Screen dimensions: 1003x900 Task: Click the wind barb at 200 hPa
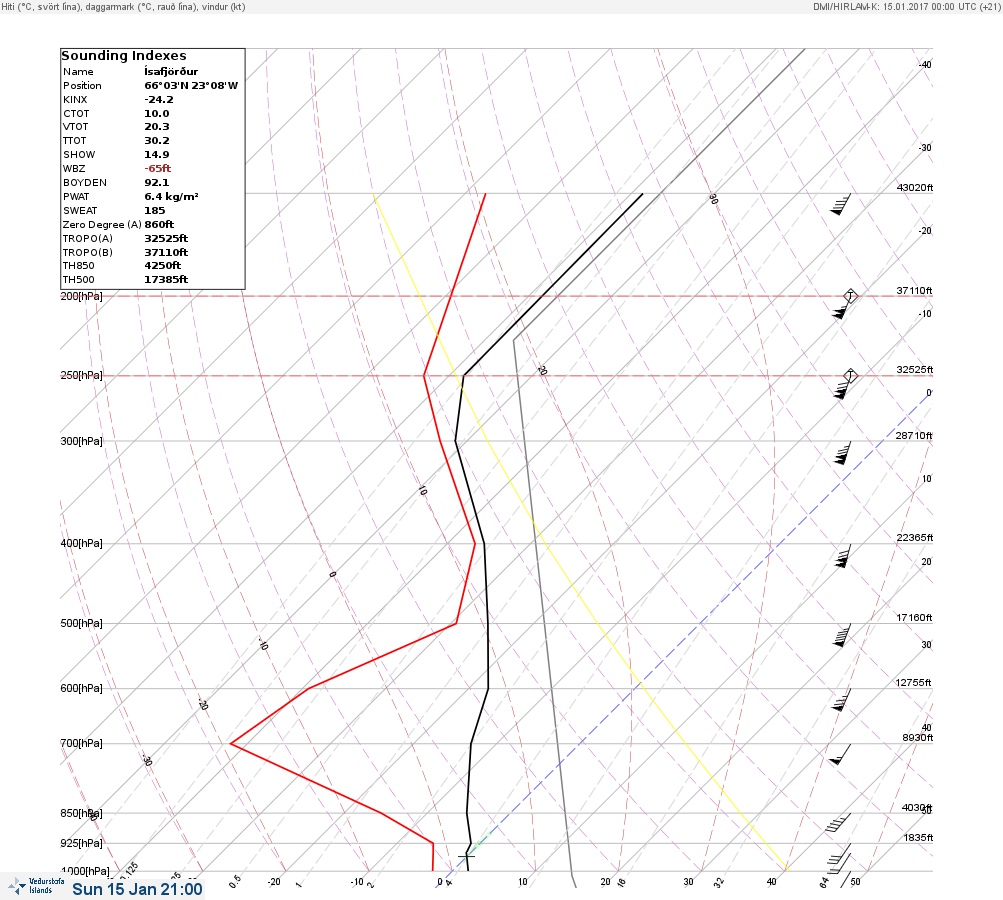[843, 307]
